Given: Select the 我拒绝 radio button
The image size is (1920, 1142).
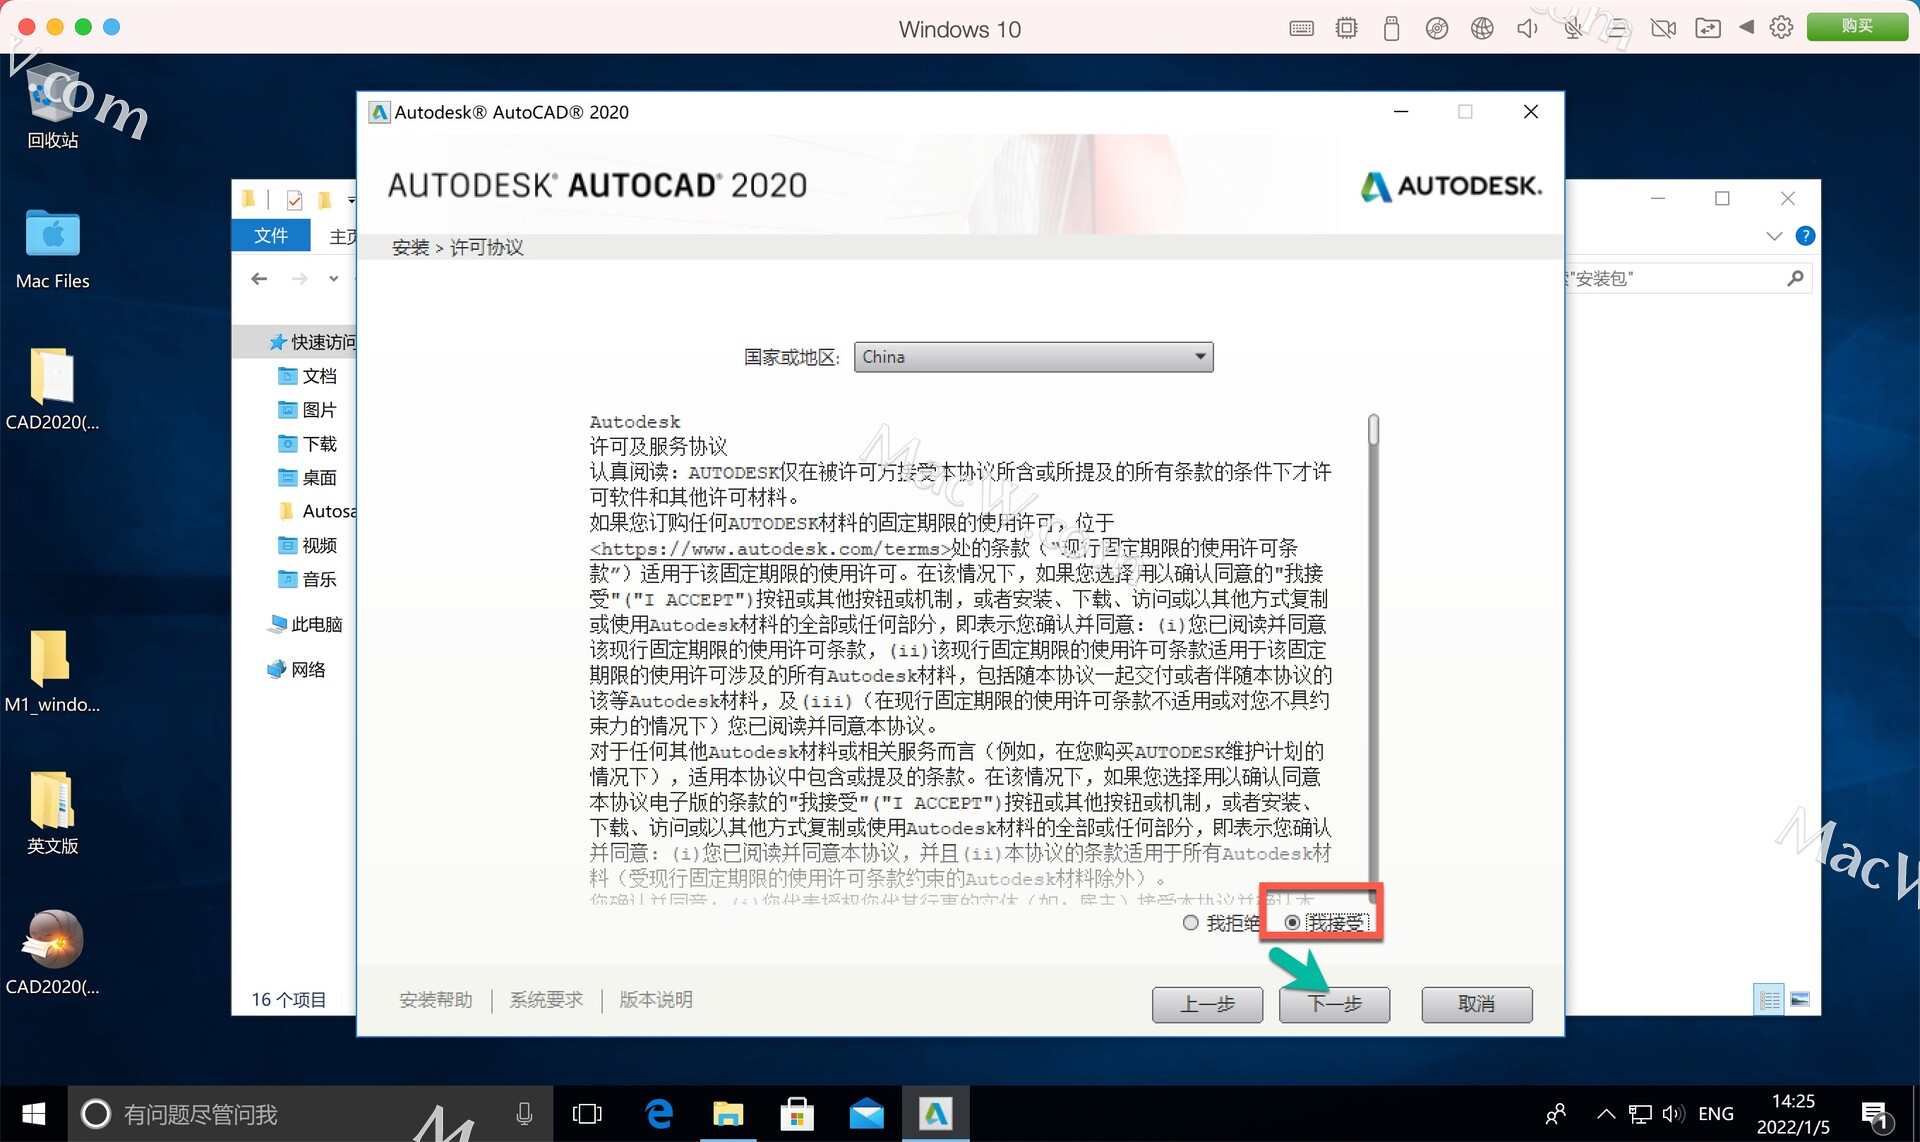Looking at the screenshot, I should 1190,922.
